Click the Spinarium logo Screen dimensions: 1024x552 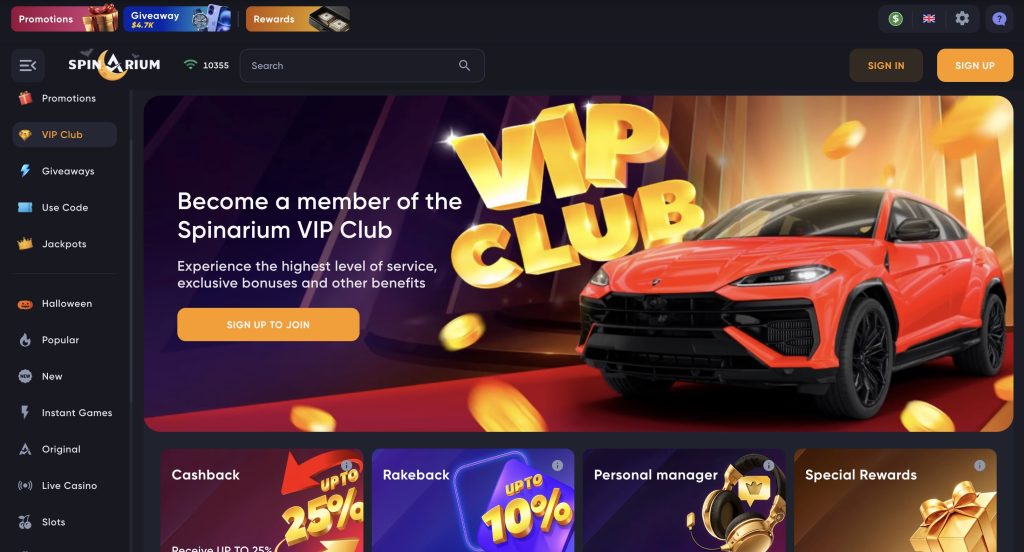click(114, 65)
